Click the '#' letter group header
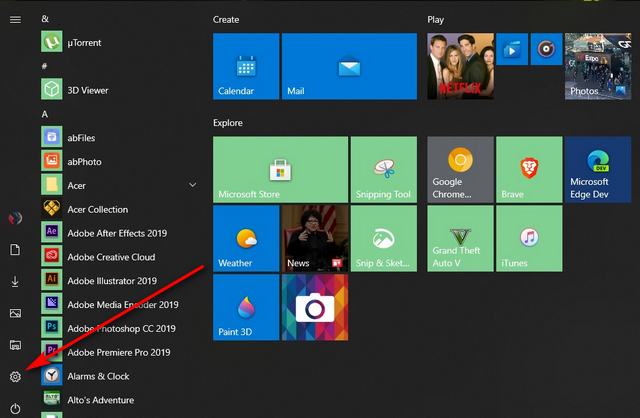This screenshot has height=418, width=640. click(x=44, y=66)
